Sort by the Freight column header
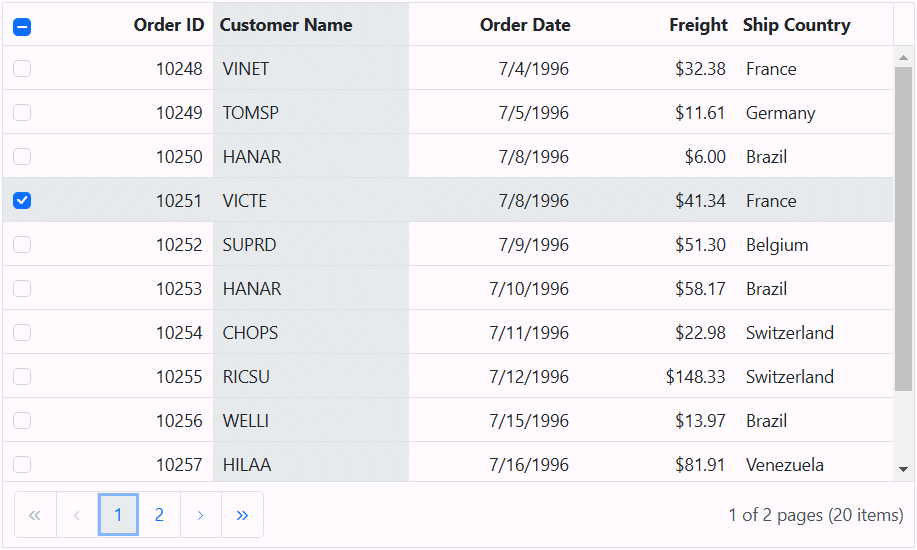 [698, 25]
